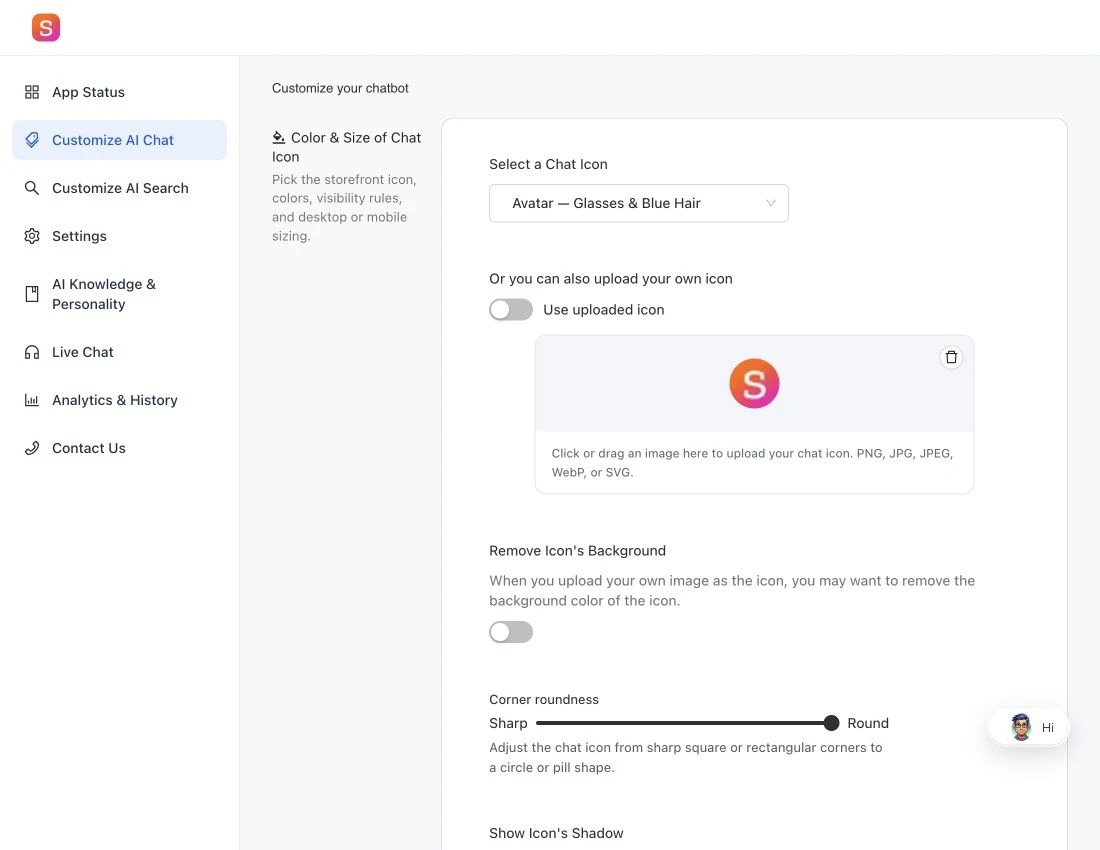Open AI Knowledge & Personality
Screen dimensions: 1100x850
[x=119, y=294]
